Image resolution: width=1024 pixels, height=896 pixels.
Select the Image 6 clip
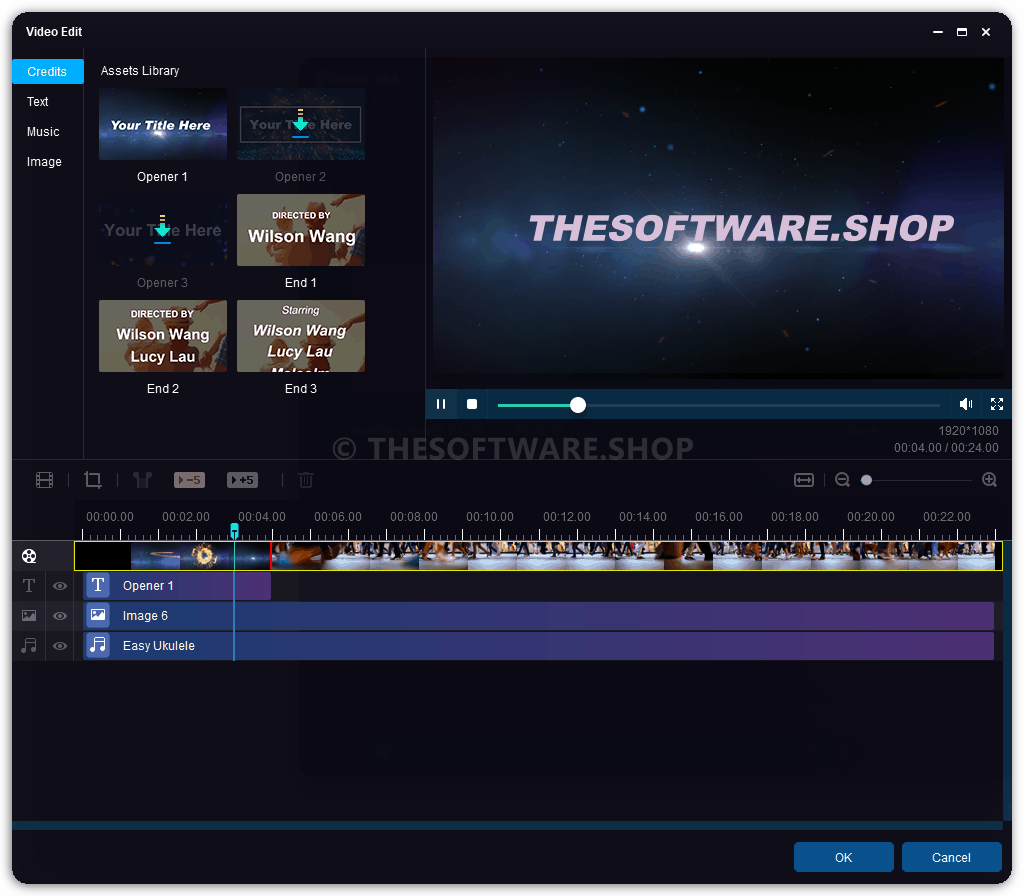(x=539, y=616)
